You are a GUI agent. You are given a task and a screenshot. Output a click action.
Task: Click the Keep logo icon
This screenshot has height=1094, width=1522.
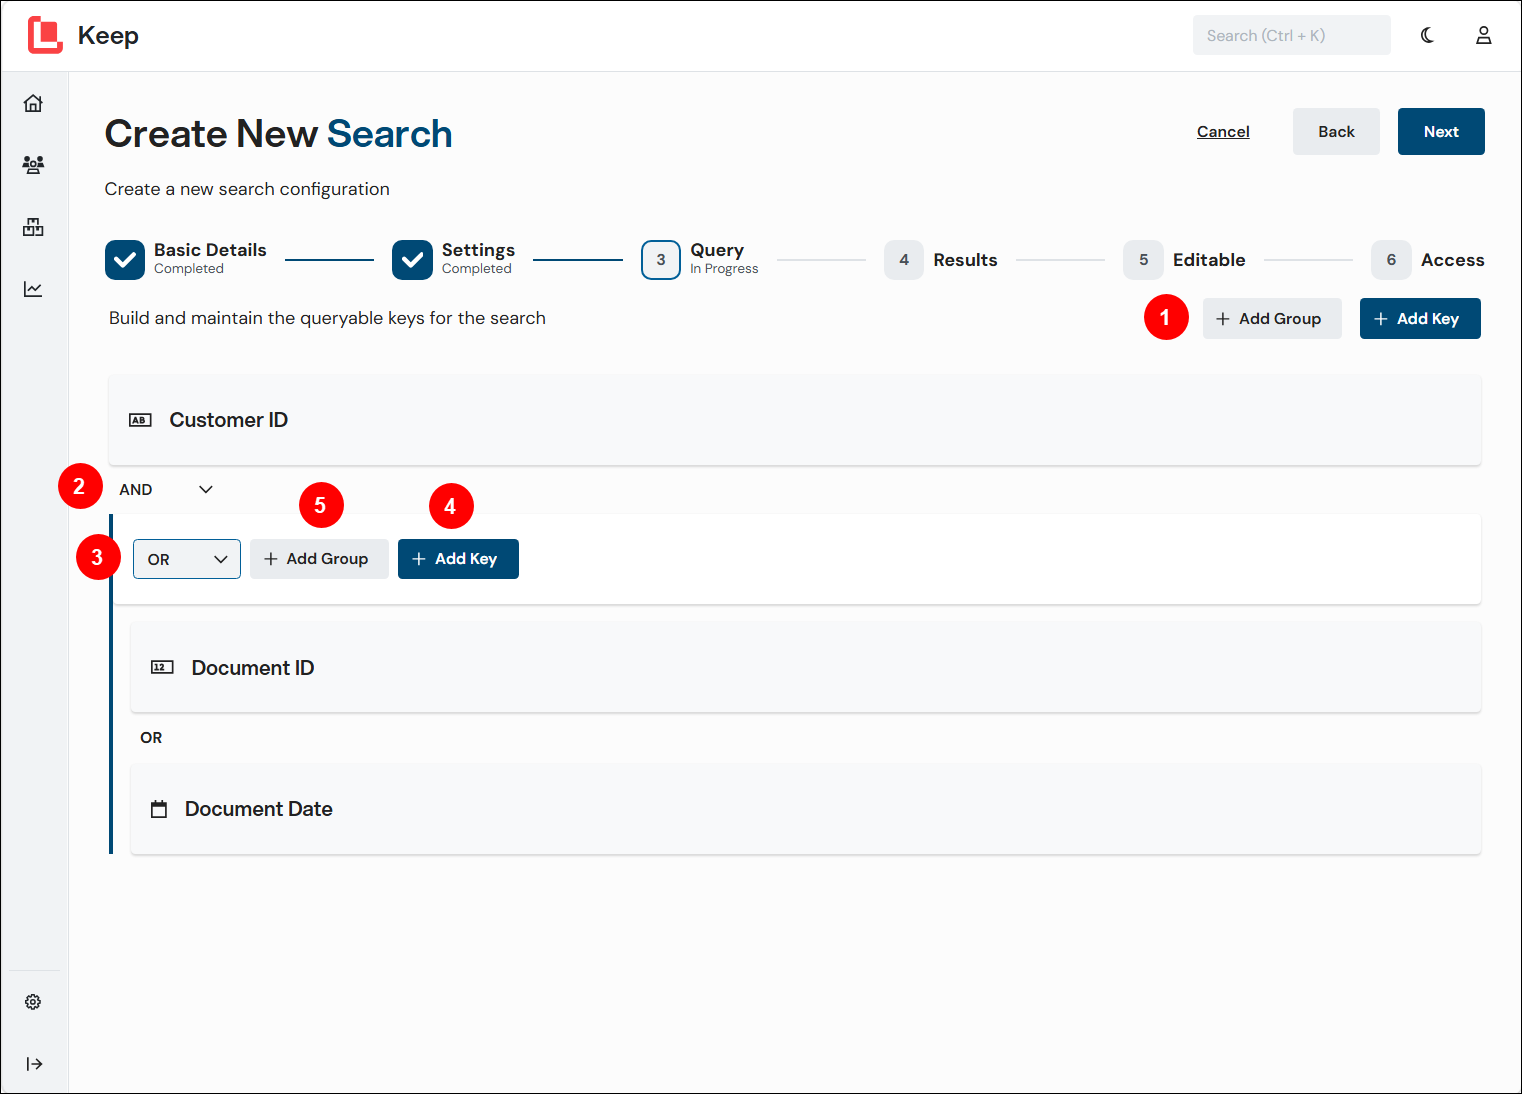(45, 35)
